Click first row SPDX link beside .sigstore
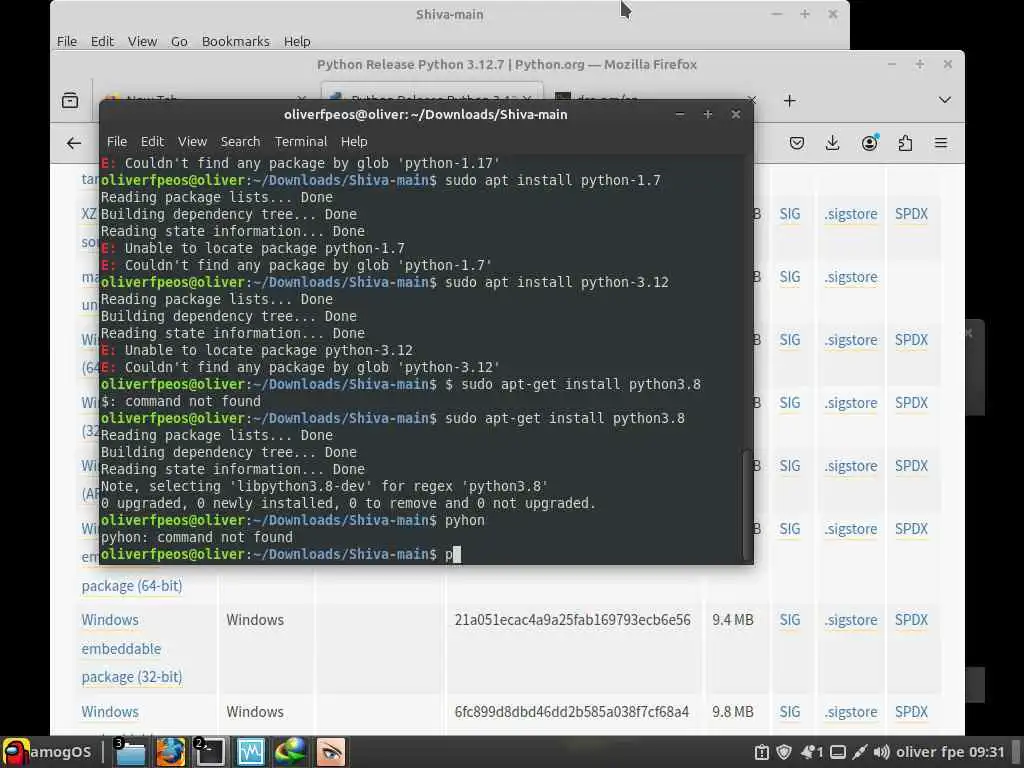 (911, 214)
